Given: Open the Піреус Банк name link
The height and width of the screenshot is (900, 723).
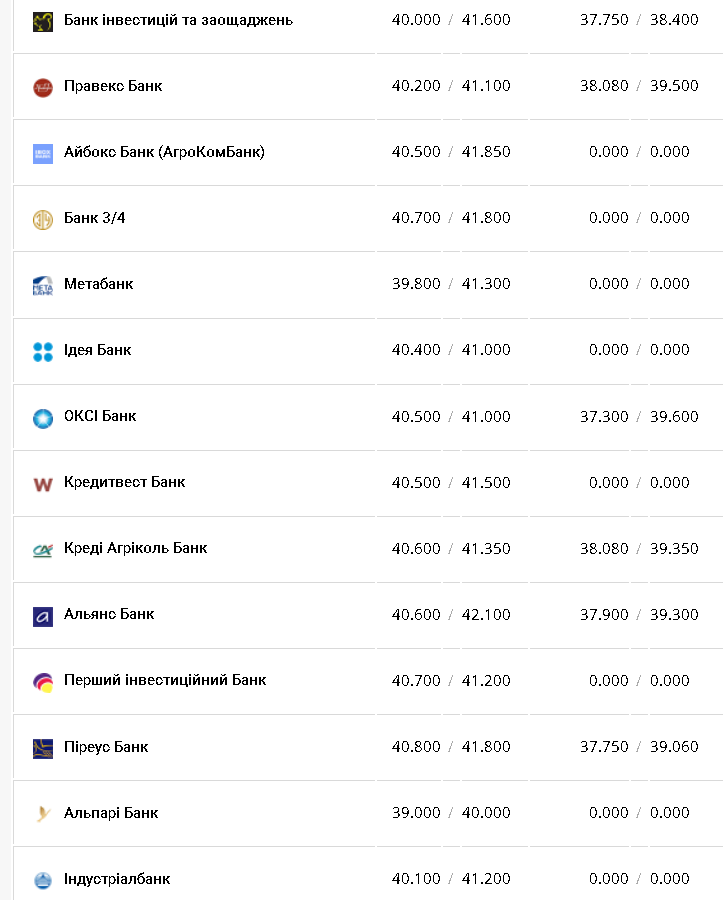Looking at the screenshot, I should [x=106, y=746].
